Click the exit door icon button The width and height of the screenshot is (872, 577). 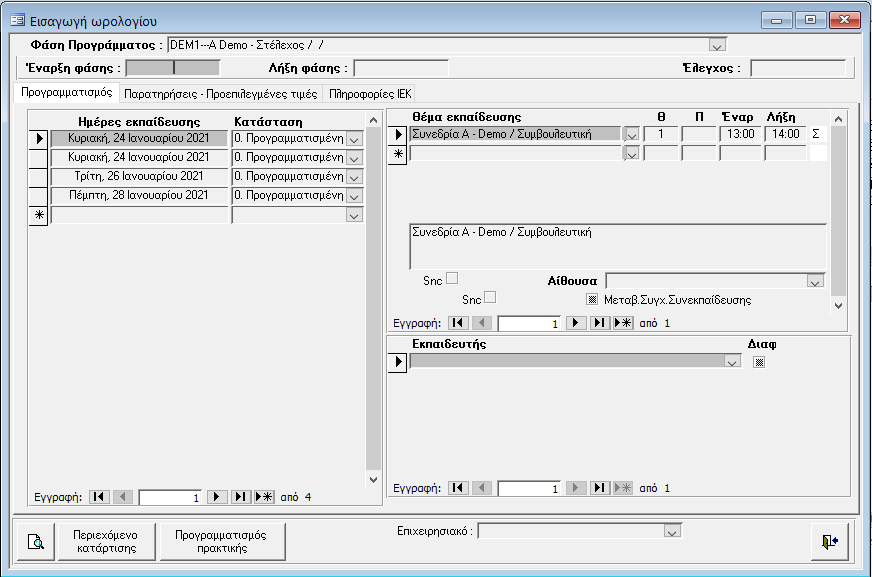pos(829,541)
